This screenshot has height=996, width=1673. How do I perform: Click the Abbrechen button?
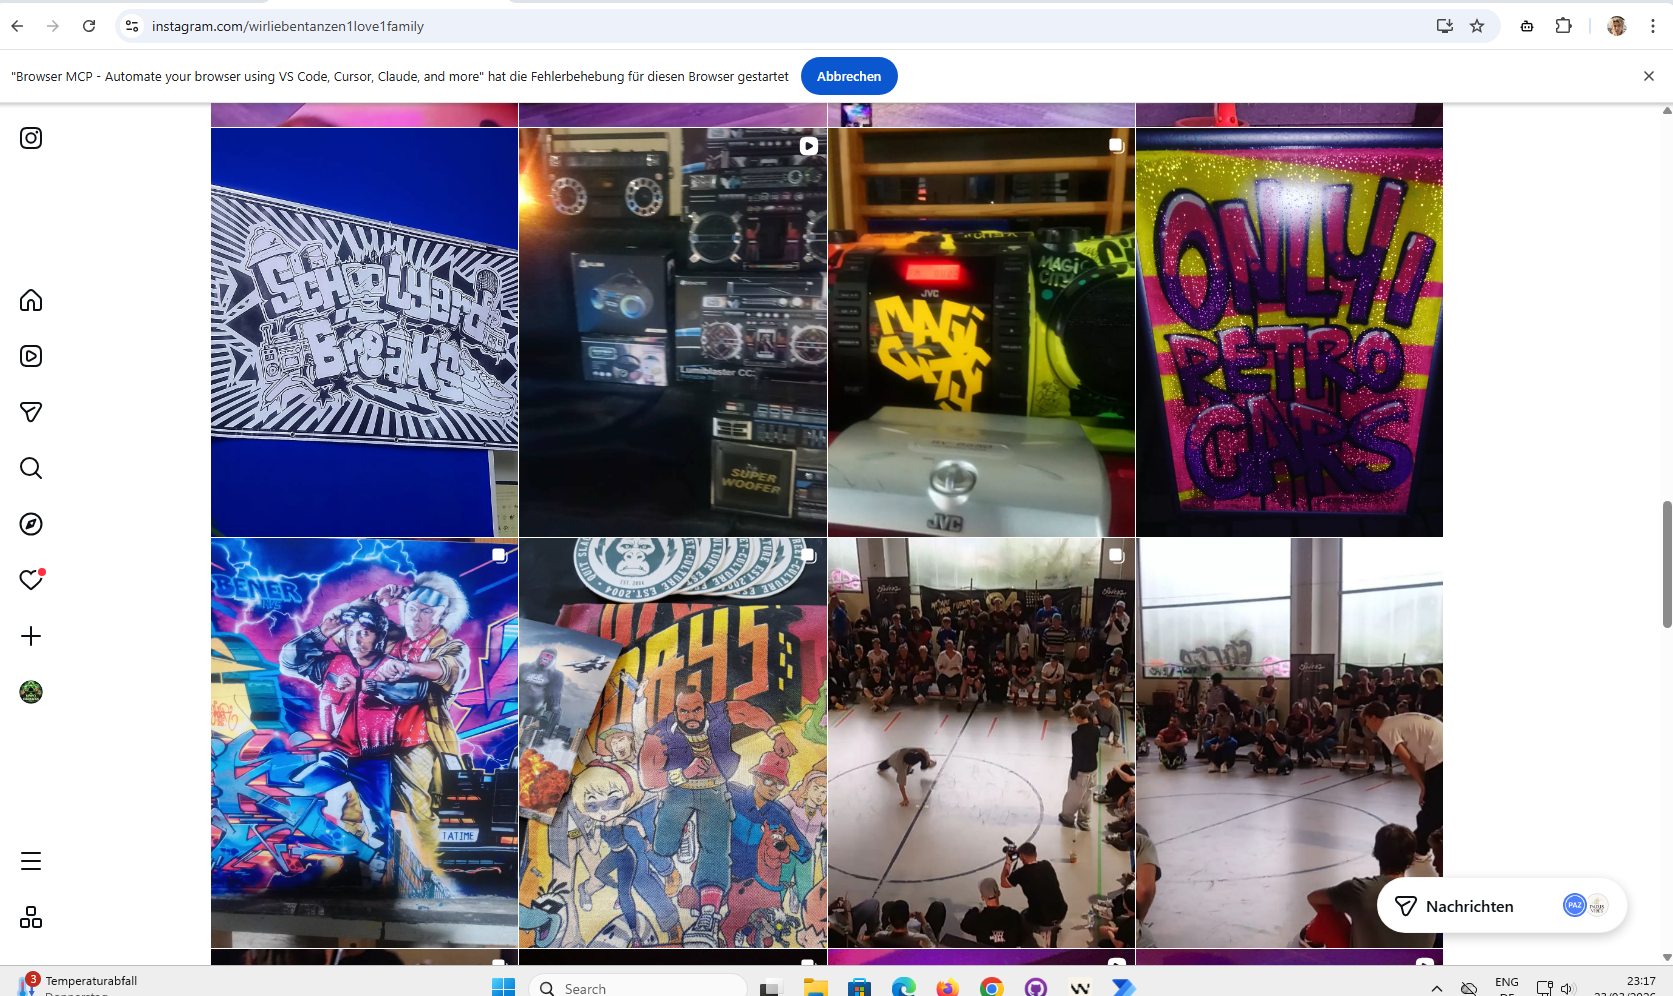(x=848, y=76)
